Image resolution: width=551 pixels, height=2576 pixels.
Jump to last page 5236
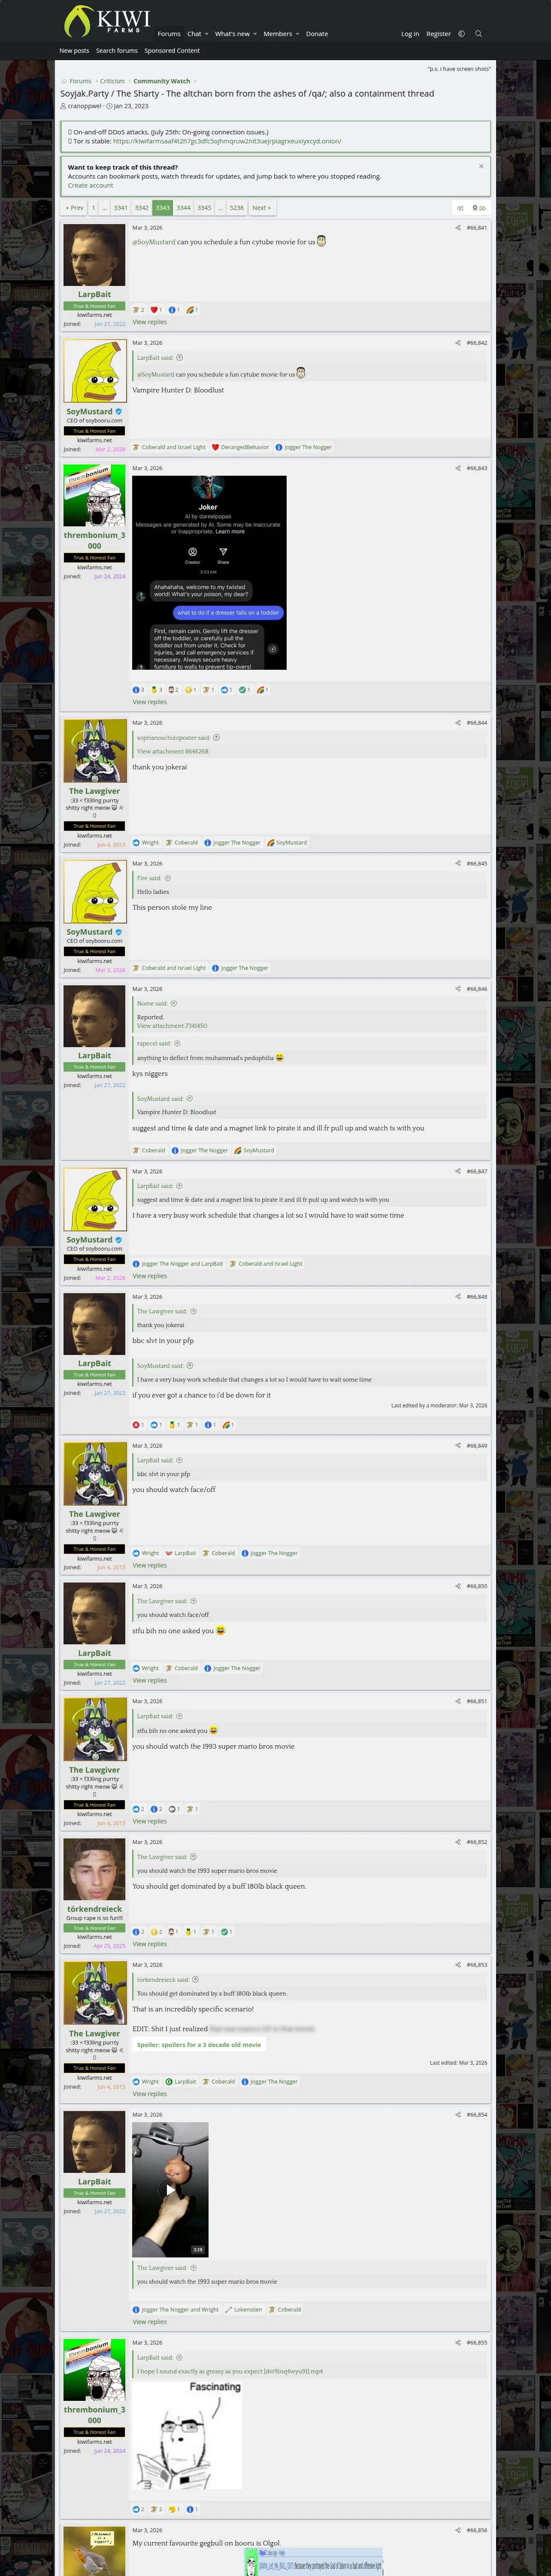236,208
